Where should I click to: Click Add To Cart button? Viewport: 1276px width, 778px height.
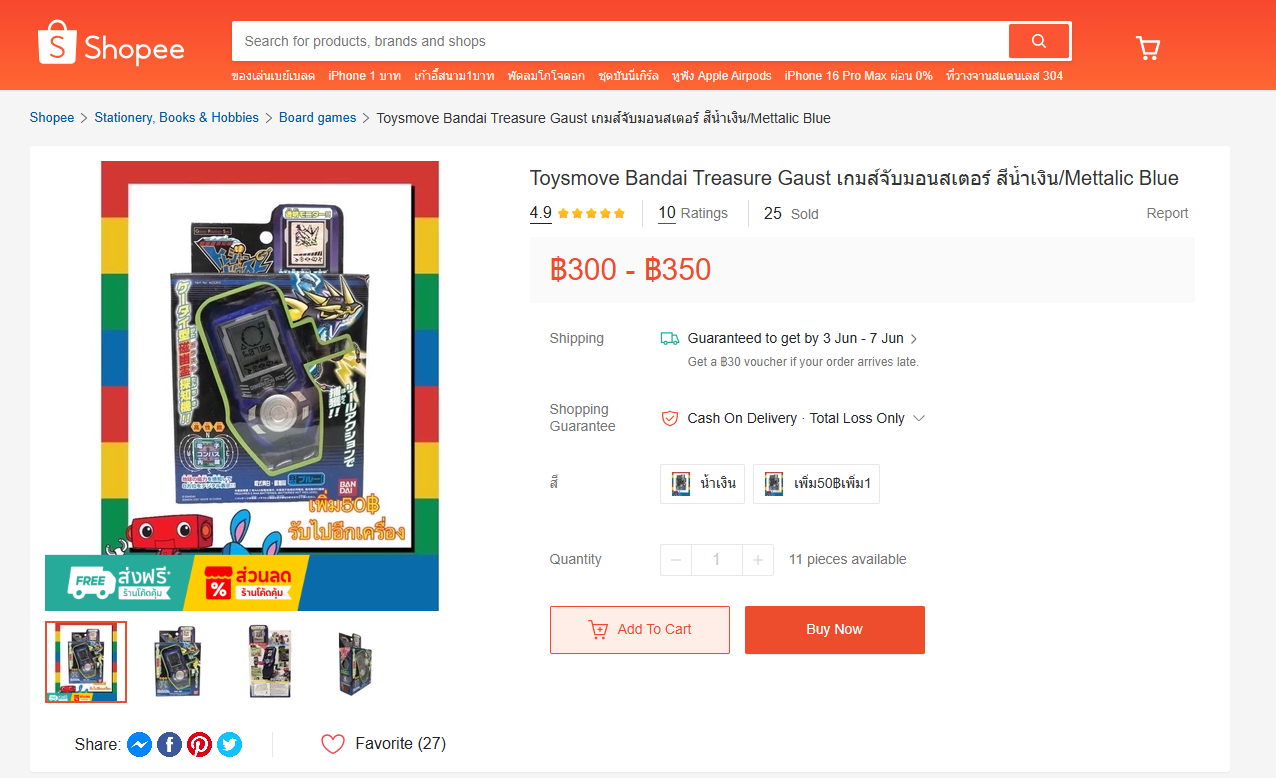point(640,630)
